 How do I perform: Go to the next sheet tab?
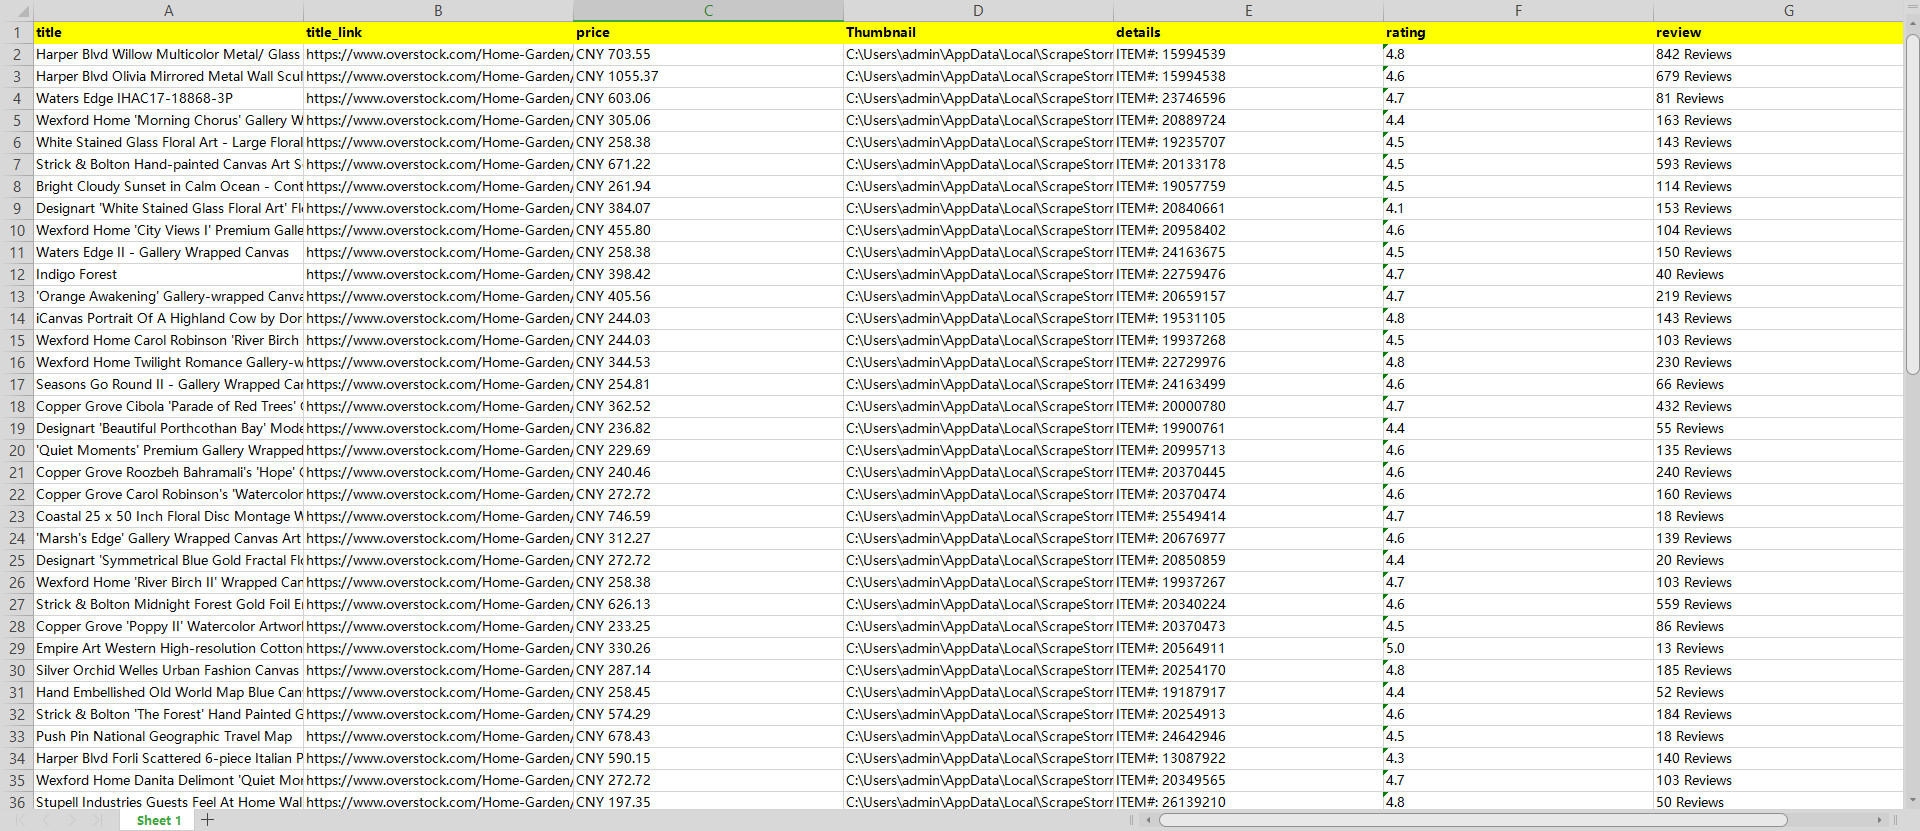click(71, 820)
